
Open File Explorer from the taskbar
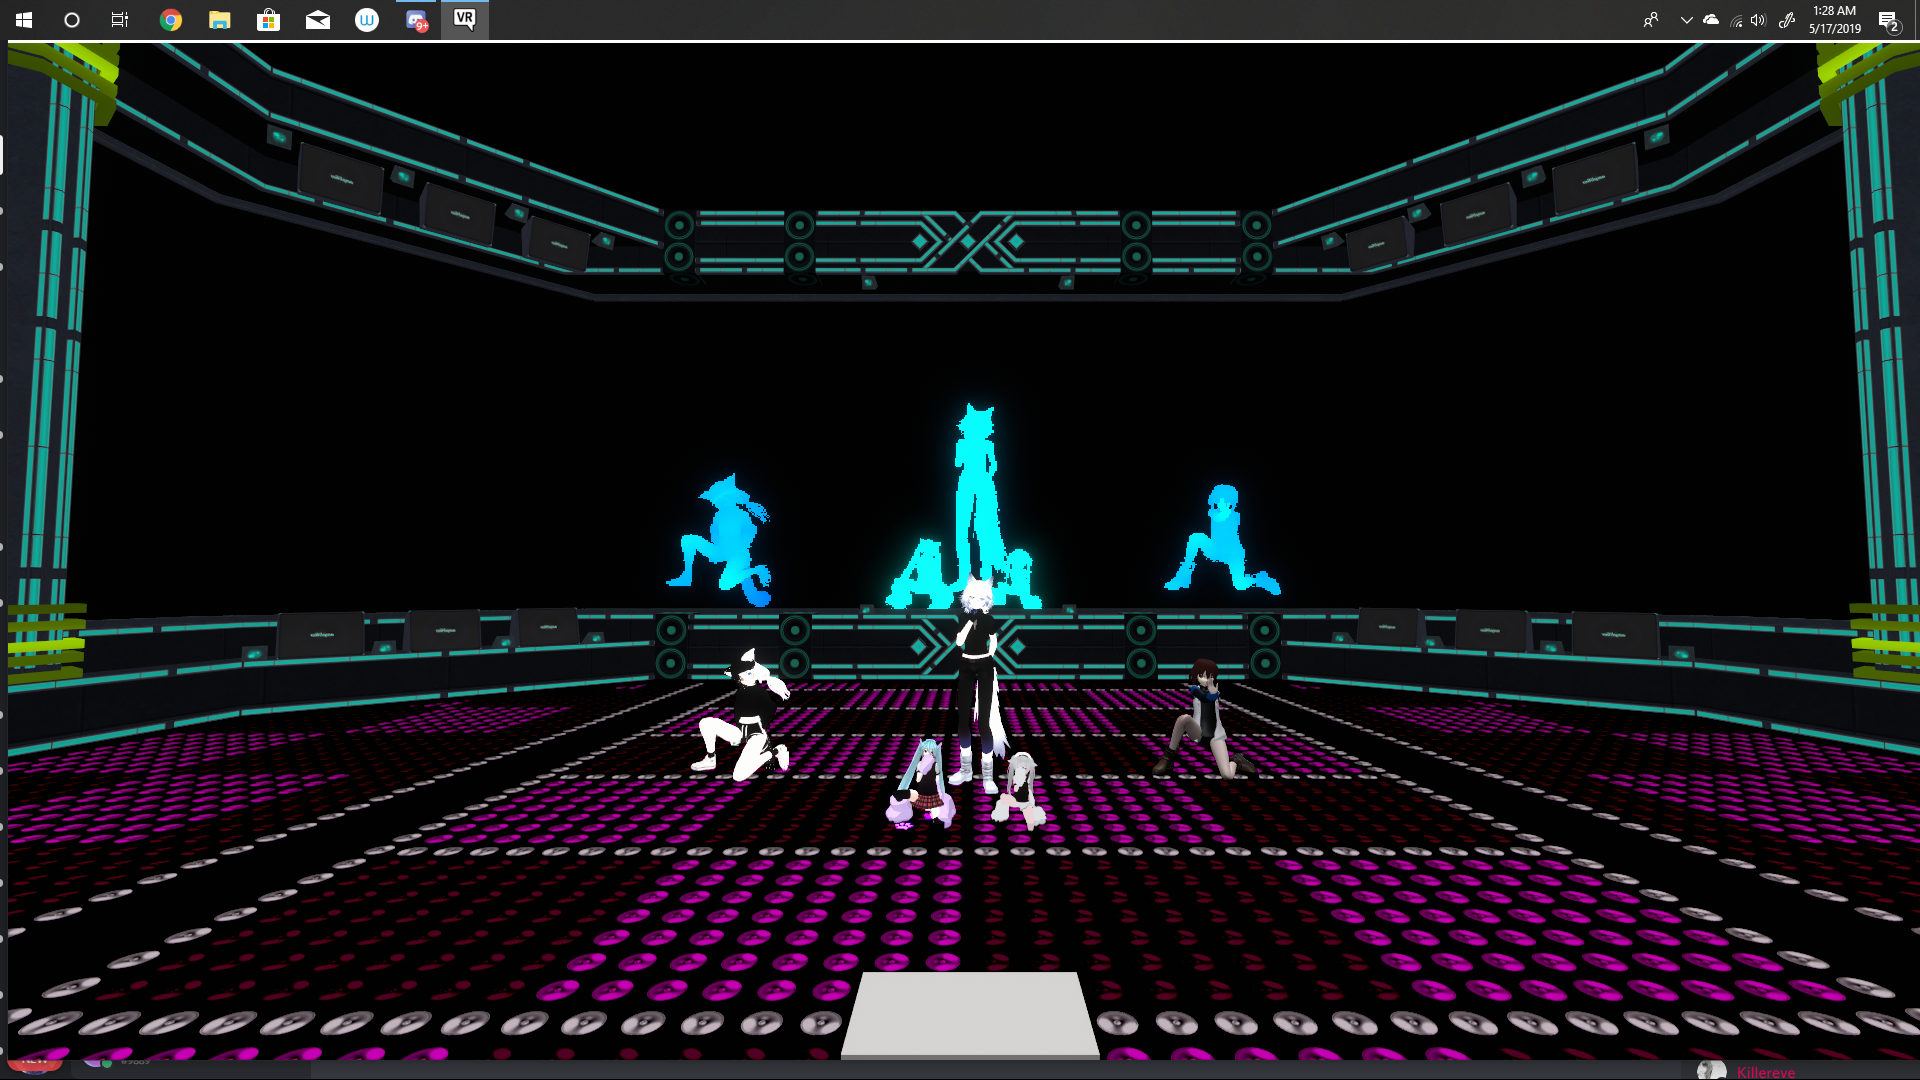[220, 20]
